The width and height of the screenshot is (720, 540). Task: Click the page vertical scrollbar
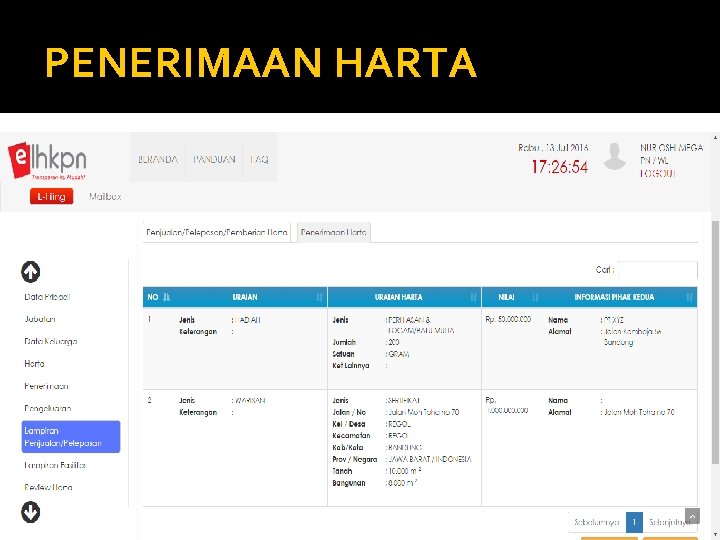click(715, 342)
